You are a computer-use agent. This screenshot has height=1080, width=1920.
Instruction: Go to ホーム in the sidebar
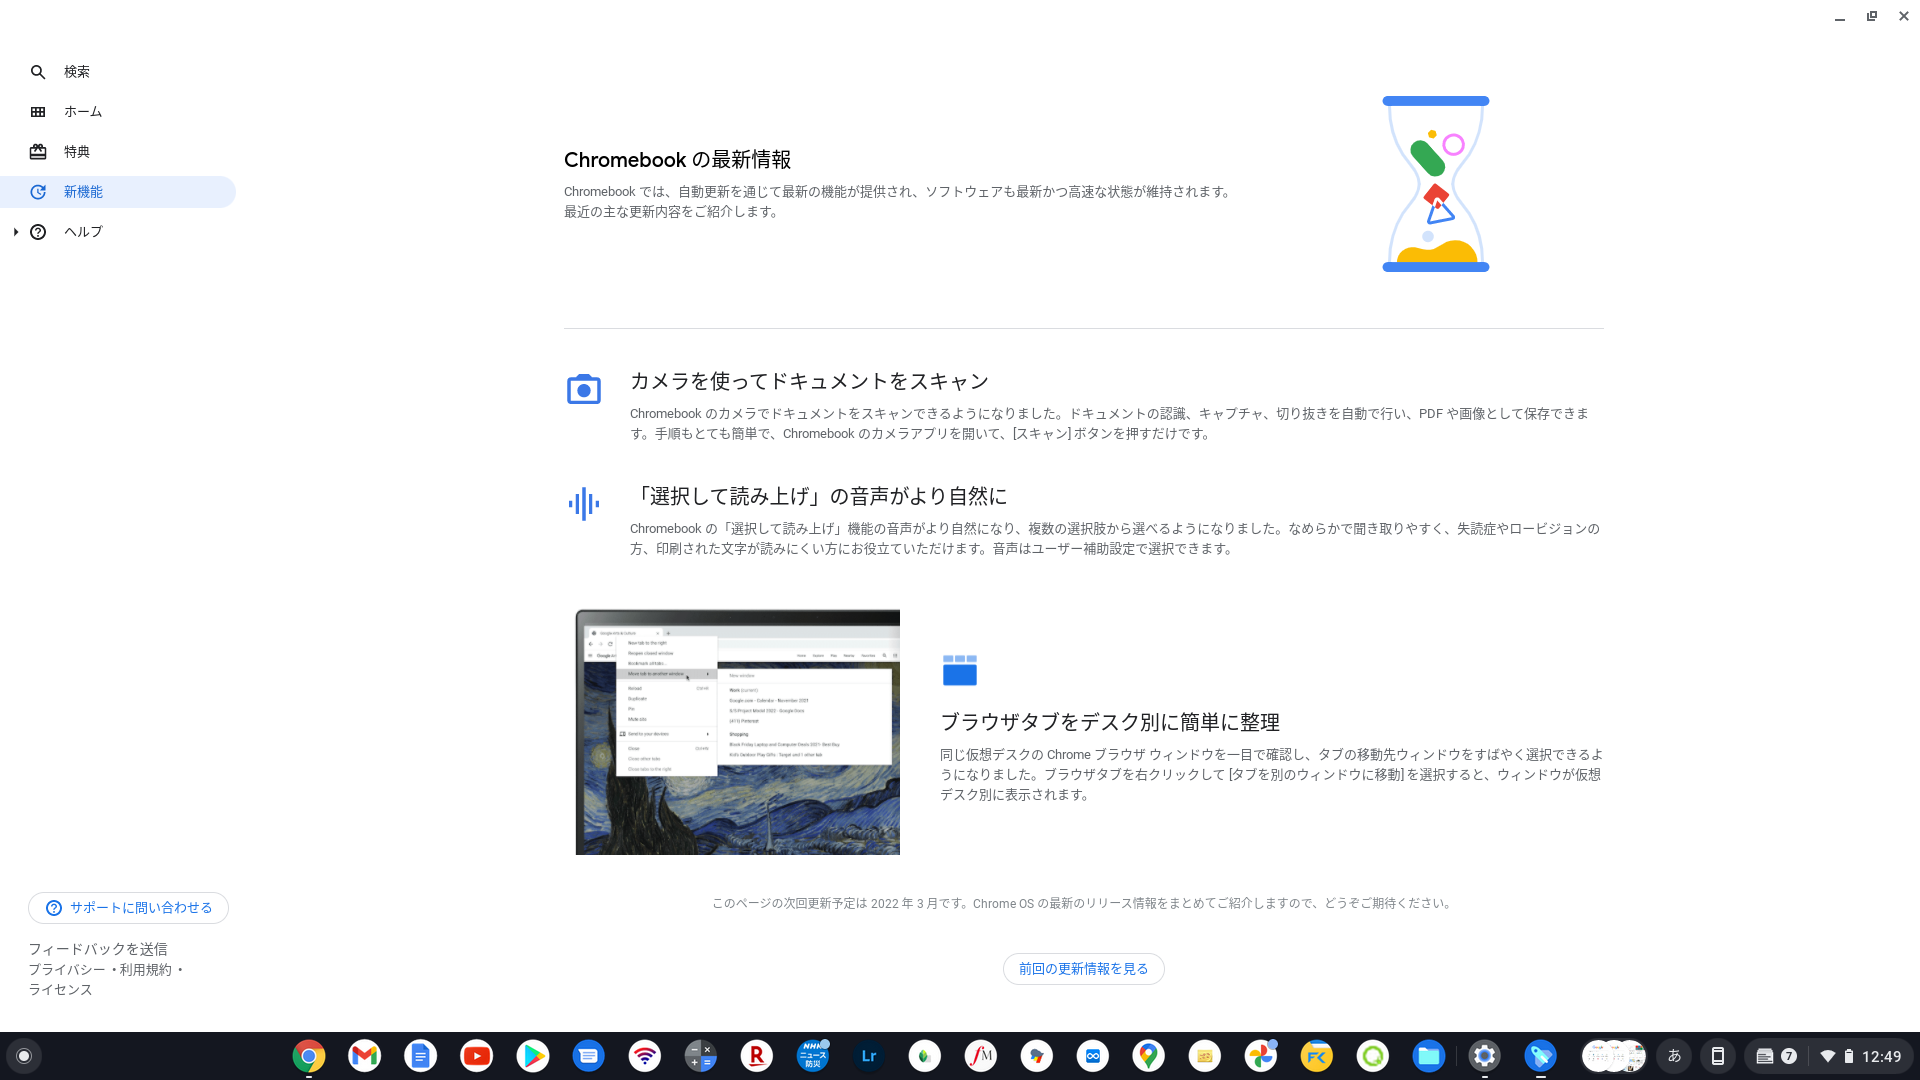click(118, 112)
